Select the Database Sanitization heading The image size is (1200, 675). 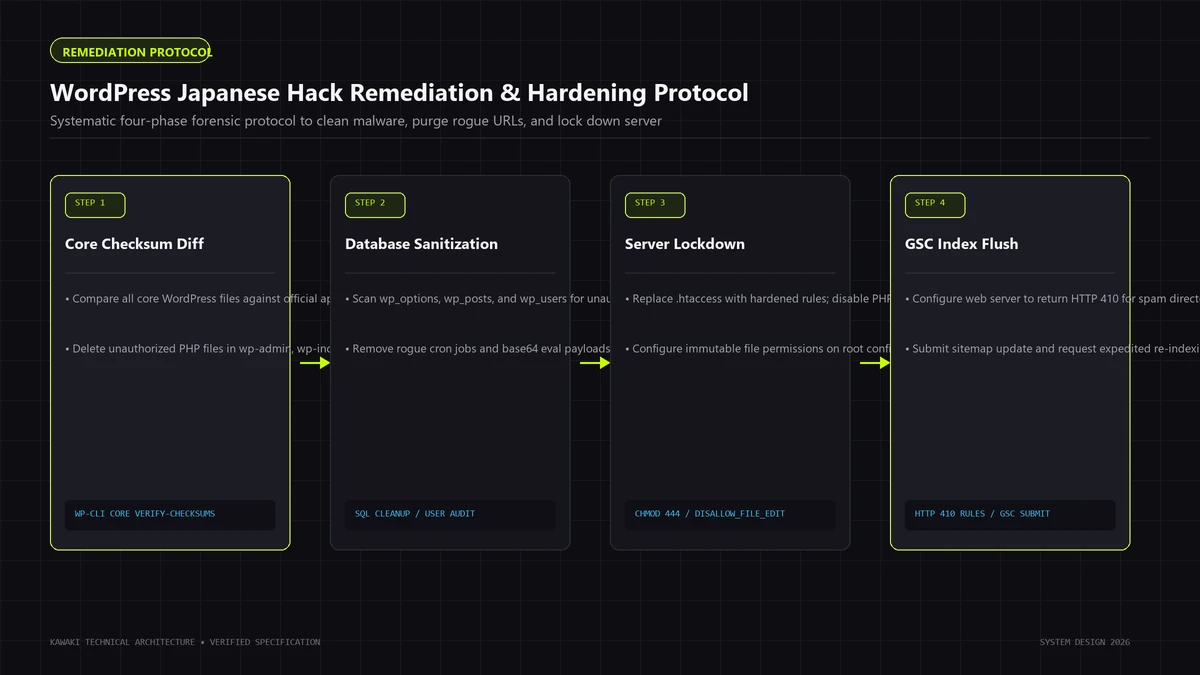[x=421, y=244]
